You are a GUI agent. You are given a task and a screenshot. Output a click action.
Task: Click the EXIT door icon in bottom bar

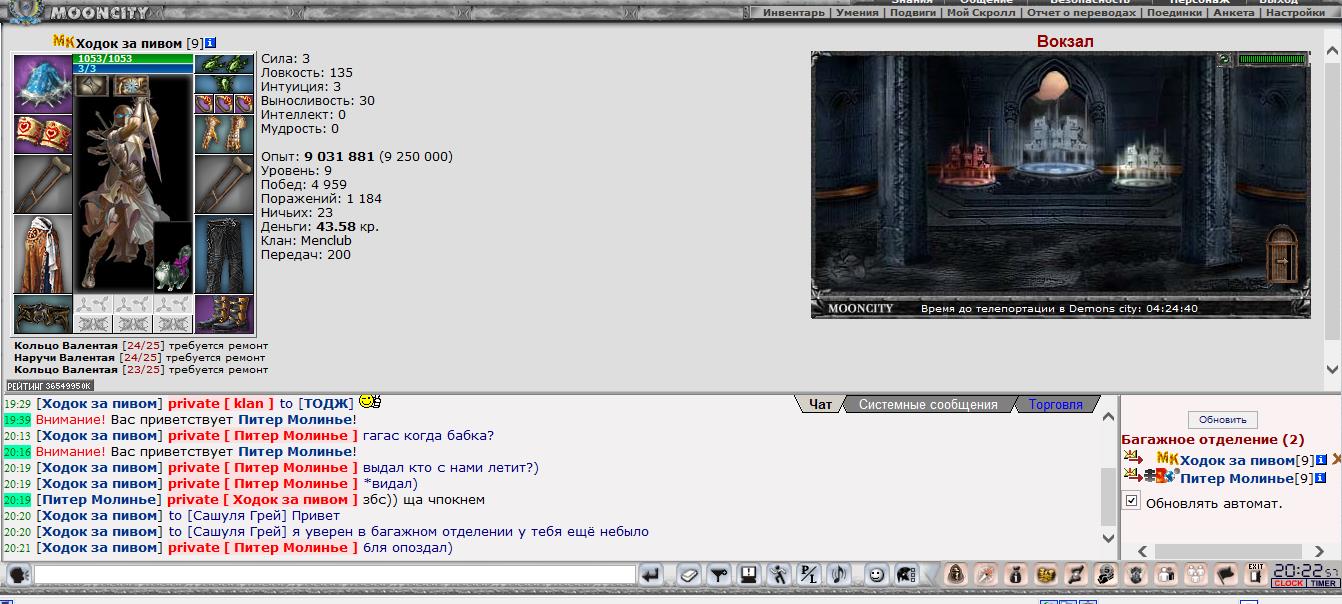pyautogui.click(x=1255, y=575)
